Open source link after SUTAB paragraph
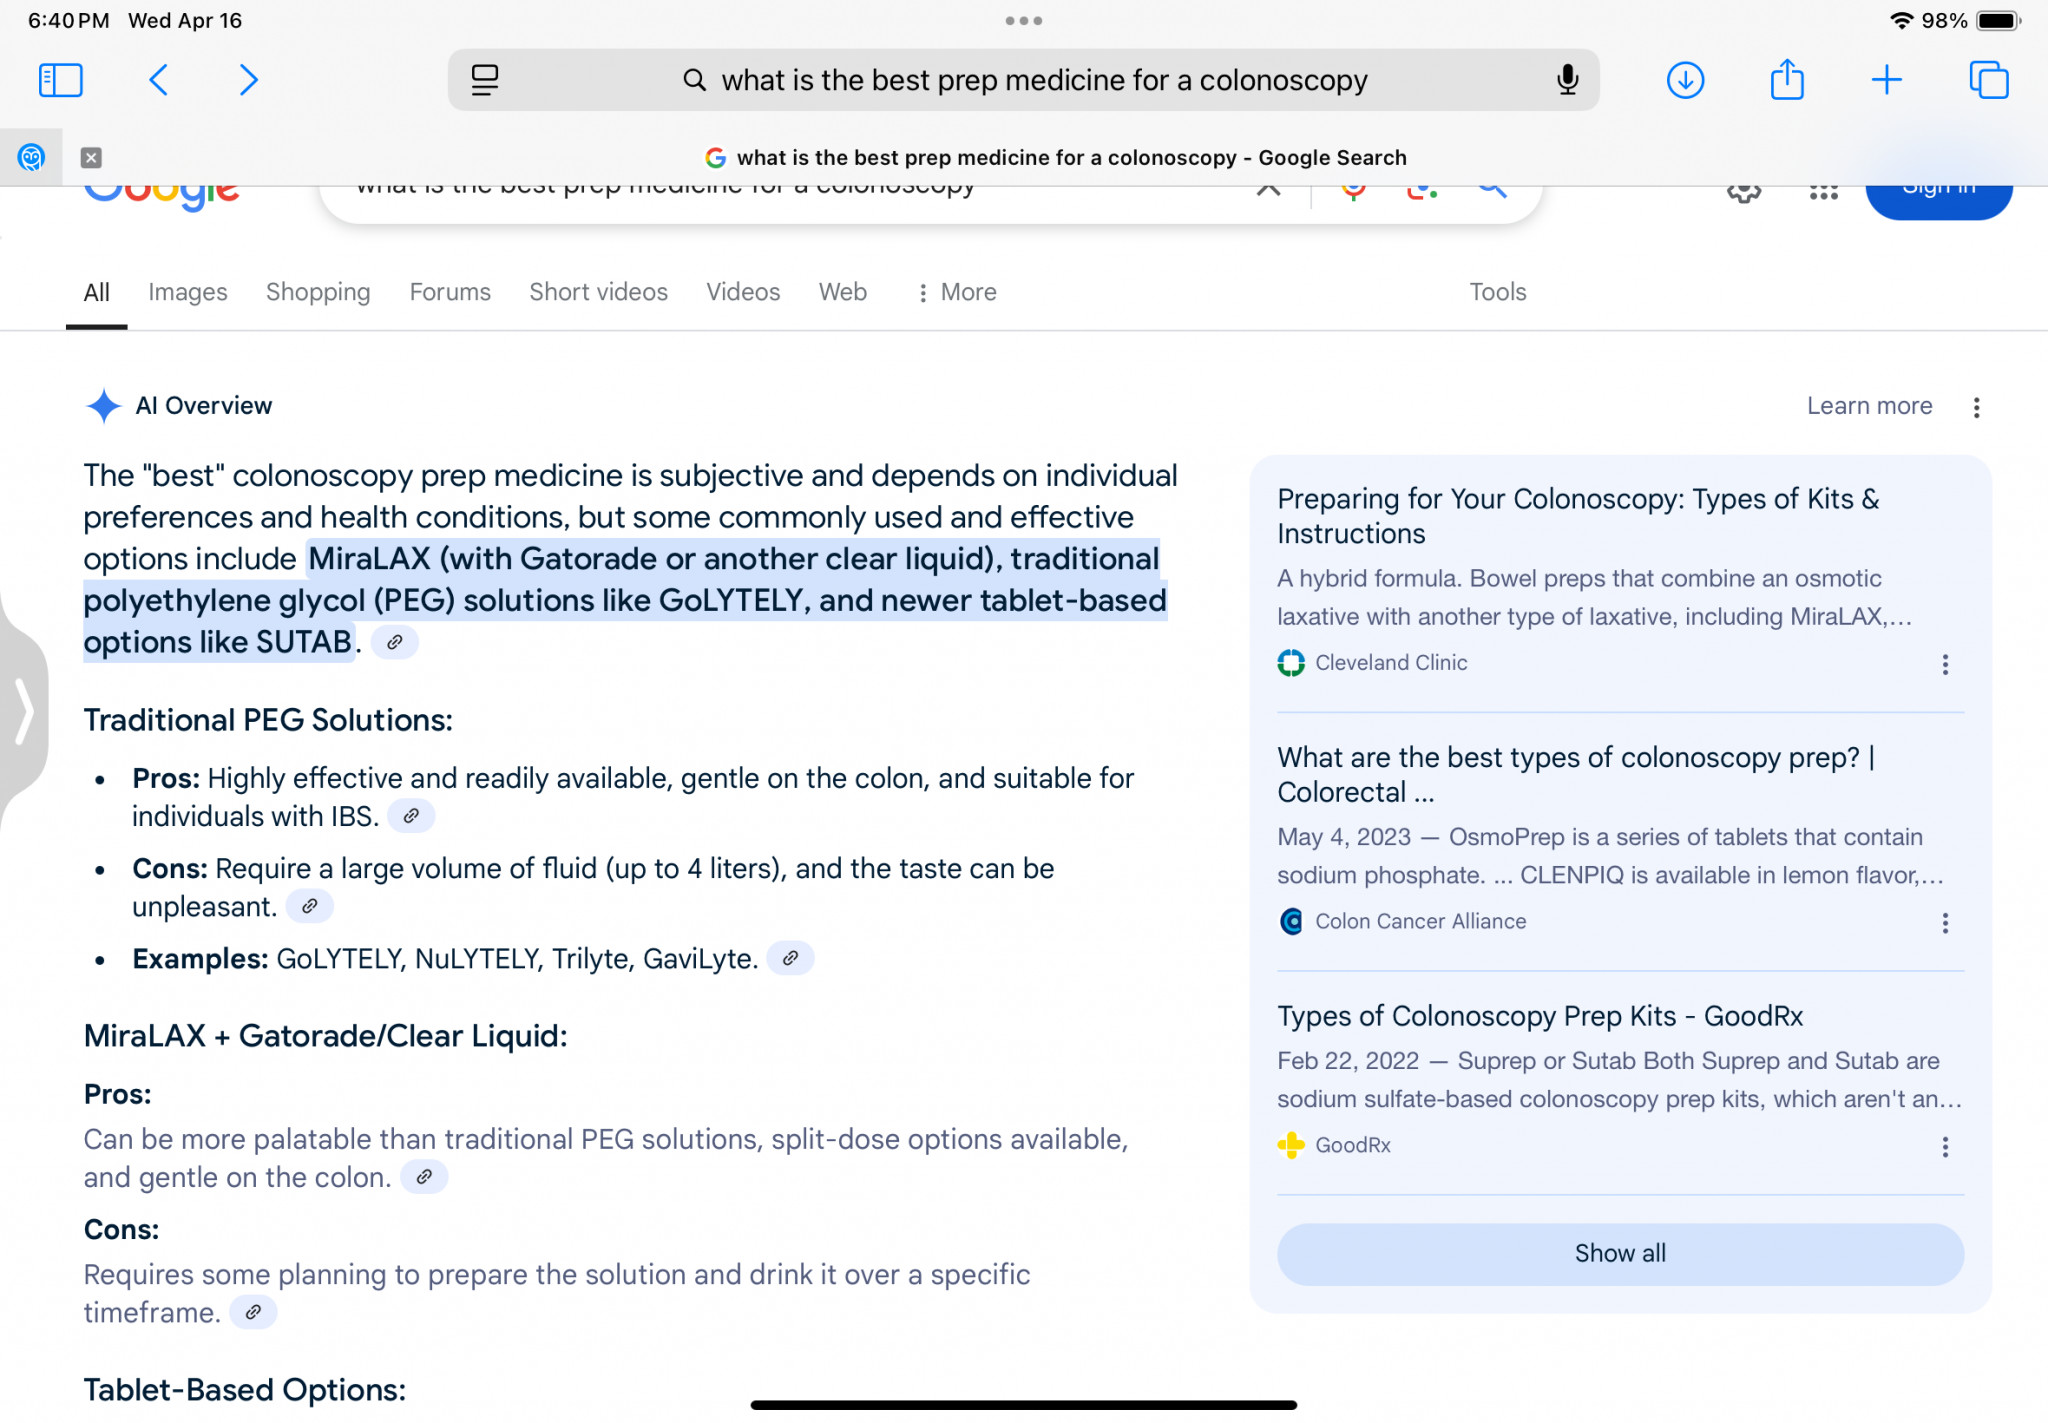Viewport: 2048px width, 1423px height. (395, 642)
